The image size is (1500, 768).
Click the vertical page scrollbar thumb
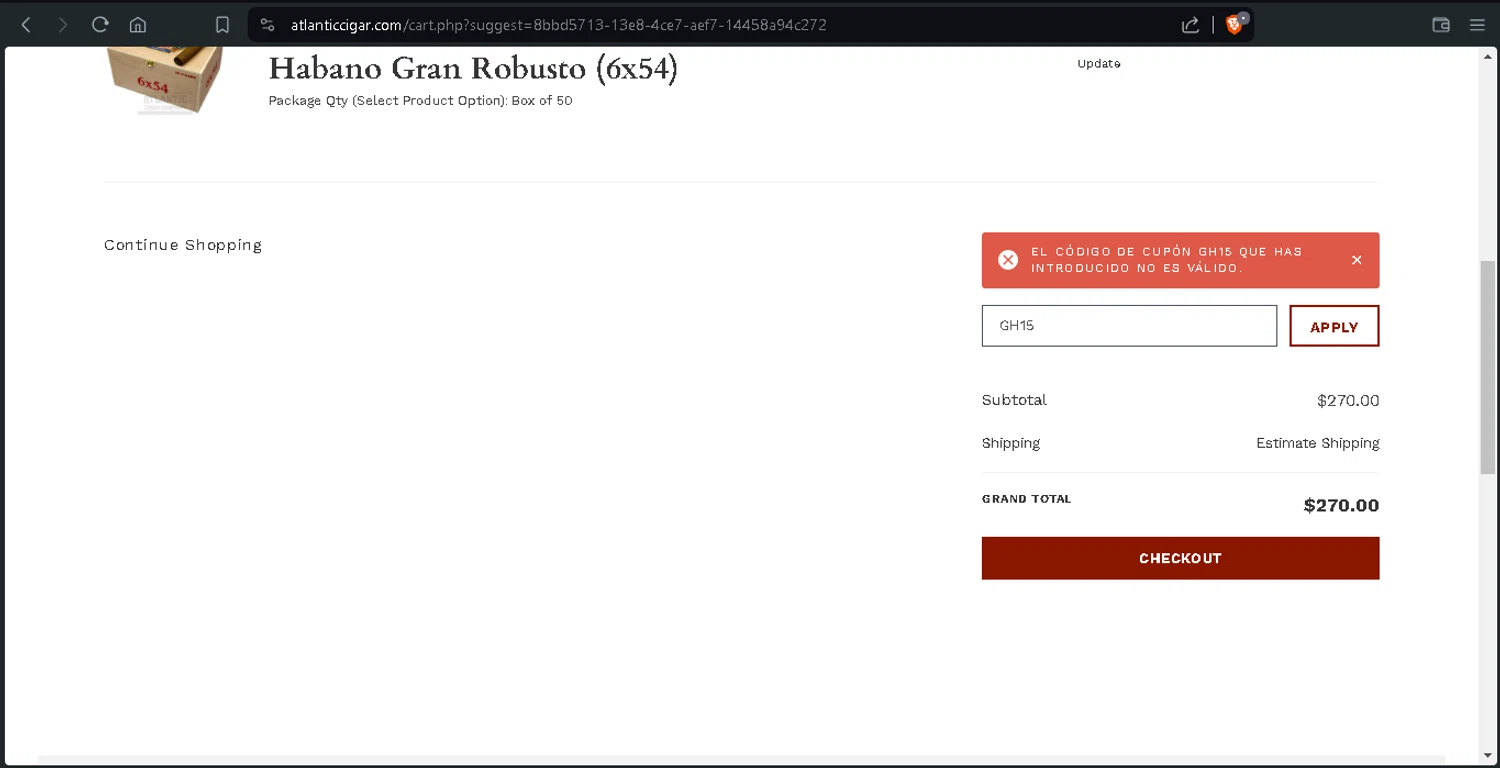pyautogui.click(x=1488, y=366)
